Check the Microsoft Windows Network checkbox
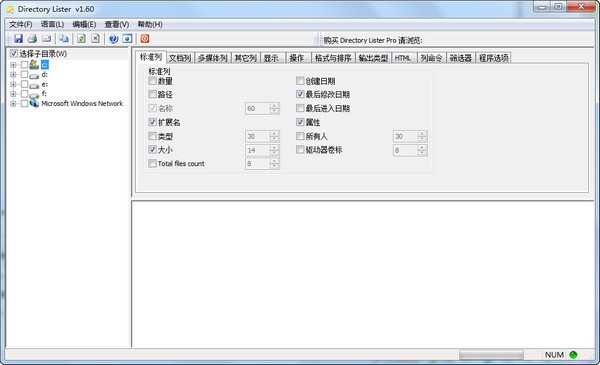The height and width of the screenshot is (365, 600). coord(24,103)
